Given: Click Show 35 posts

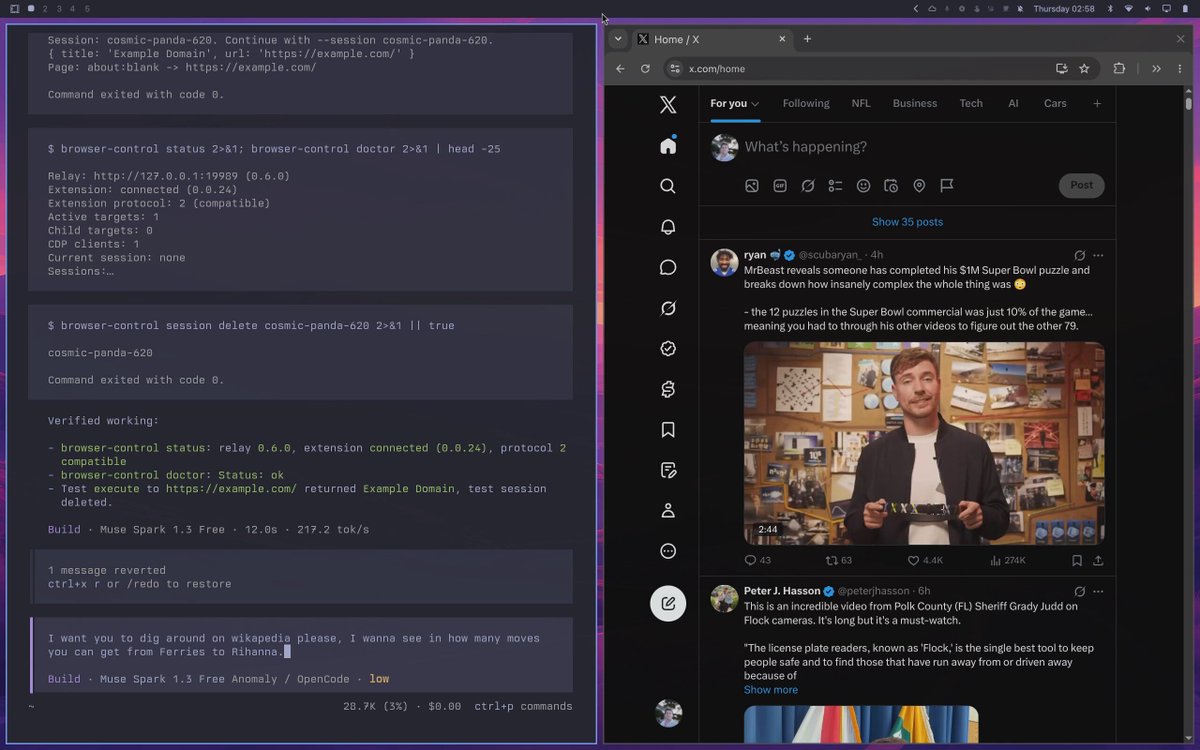Looking at the screenshot, I should point(907,222).
